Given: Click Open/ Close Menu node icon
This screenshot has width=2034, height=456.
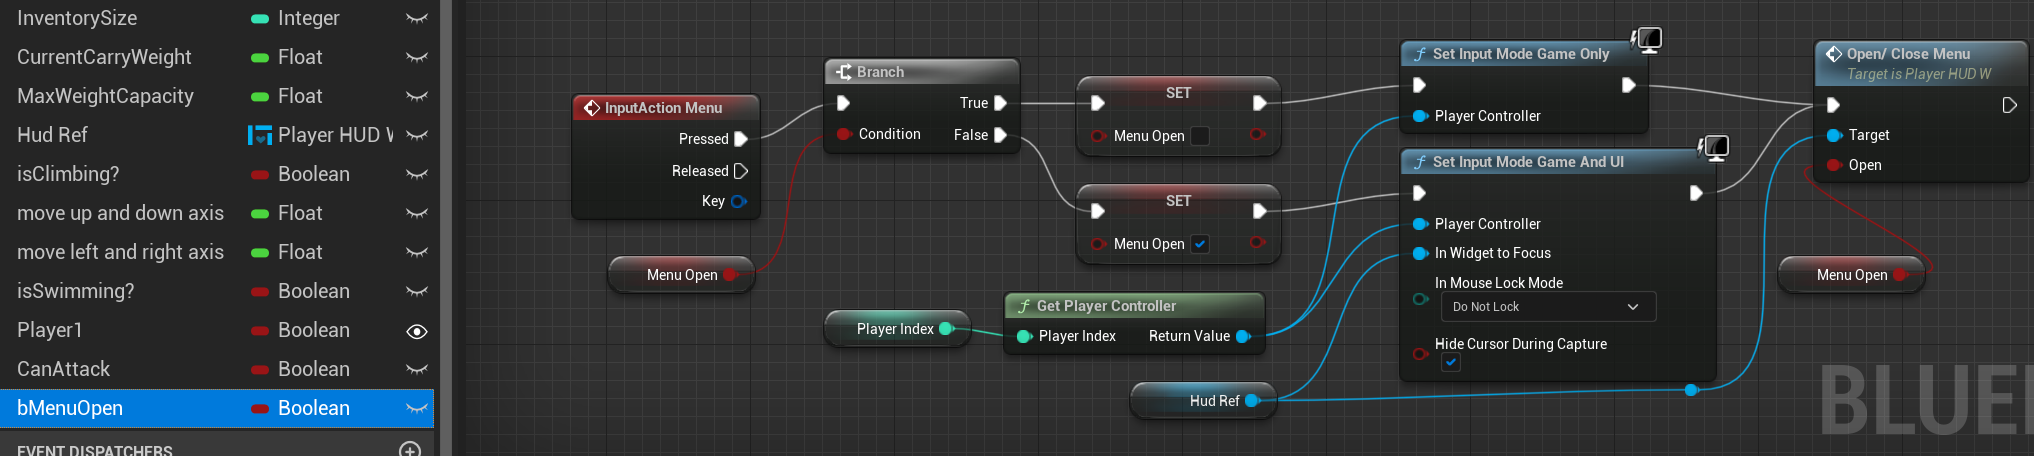Looking at the screenshot, I should (x=1834, y=54).
